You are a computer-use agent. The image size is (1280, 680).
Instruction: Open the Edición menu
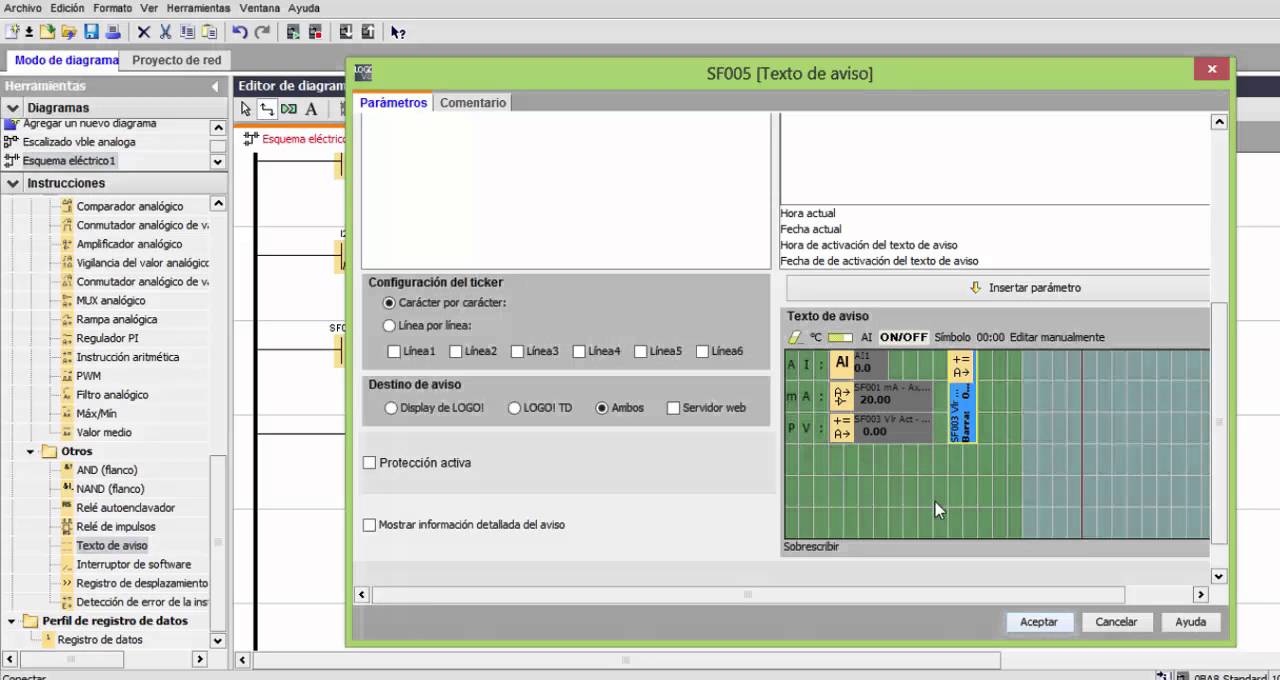point(67,8)
